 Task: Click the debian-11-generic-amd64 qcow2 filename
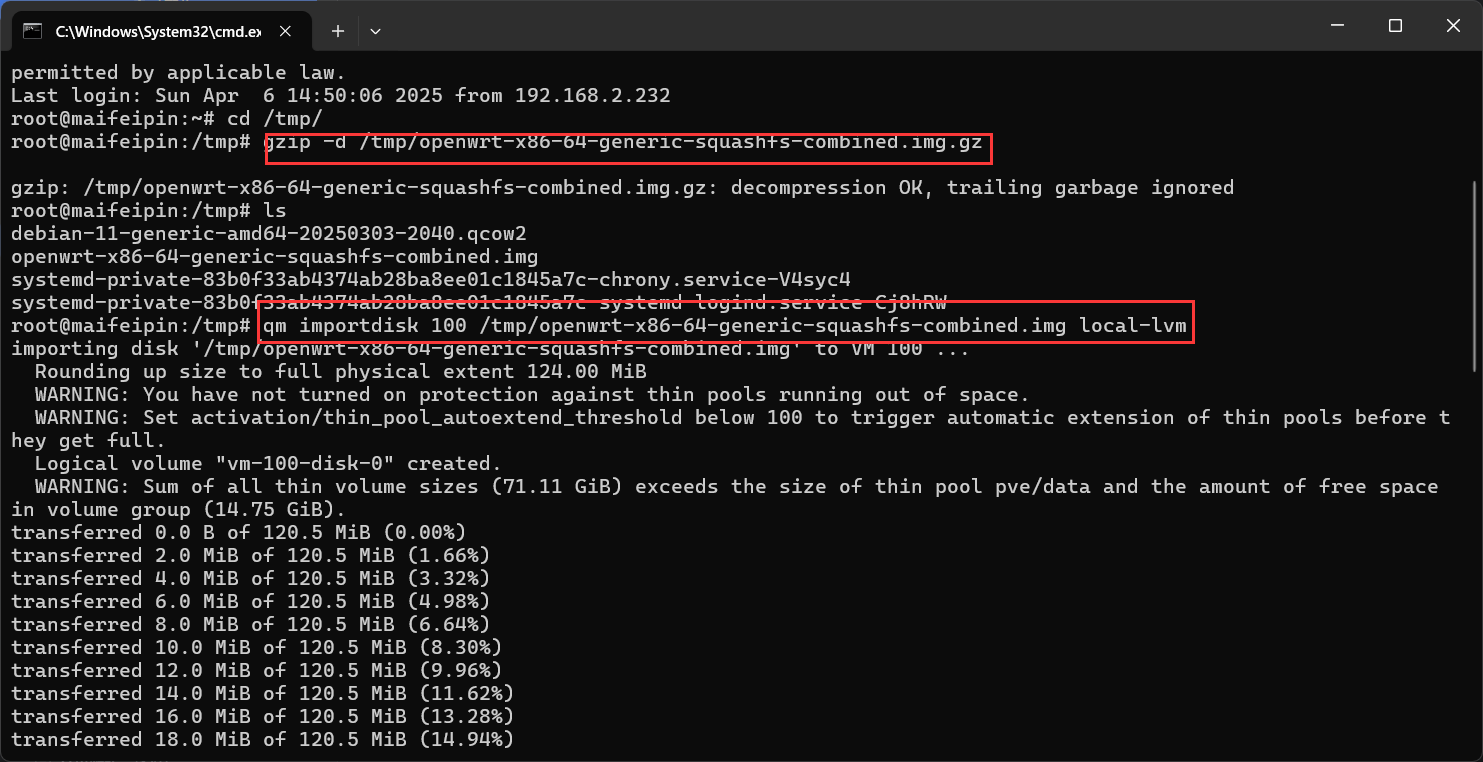[x=269, y=233]
